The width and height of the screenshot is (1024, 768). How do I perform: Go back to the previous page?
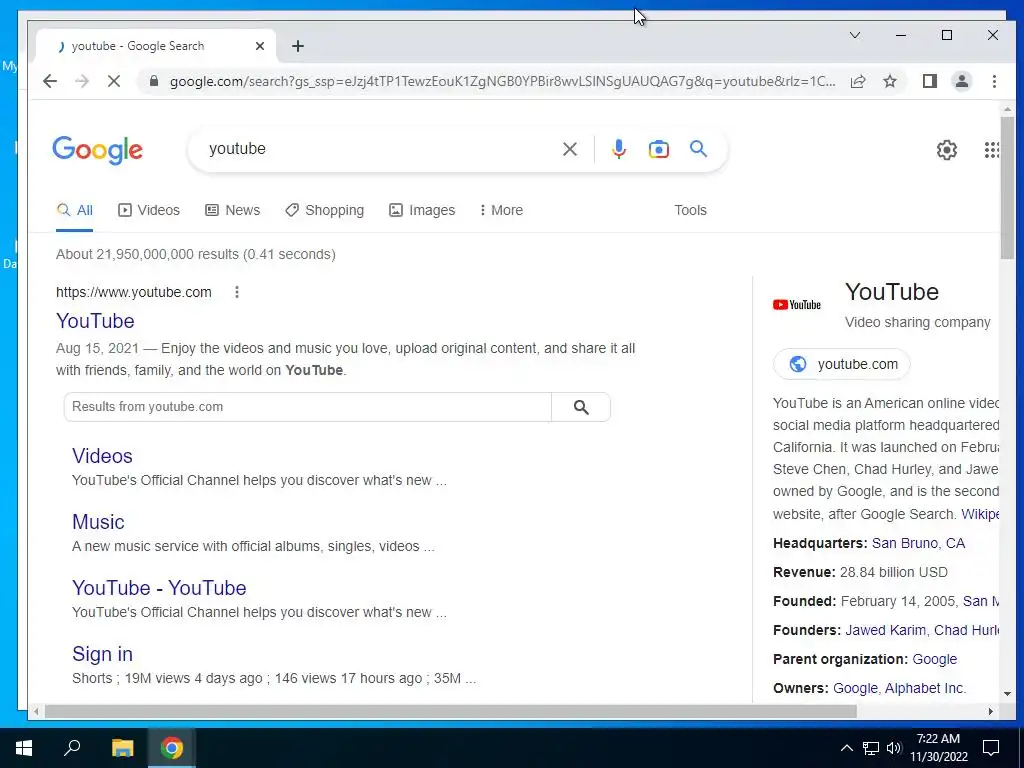50,81
